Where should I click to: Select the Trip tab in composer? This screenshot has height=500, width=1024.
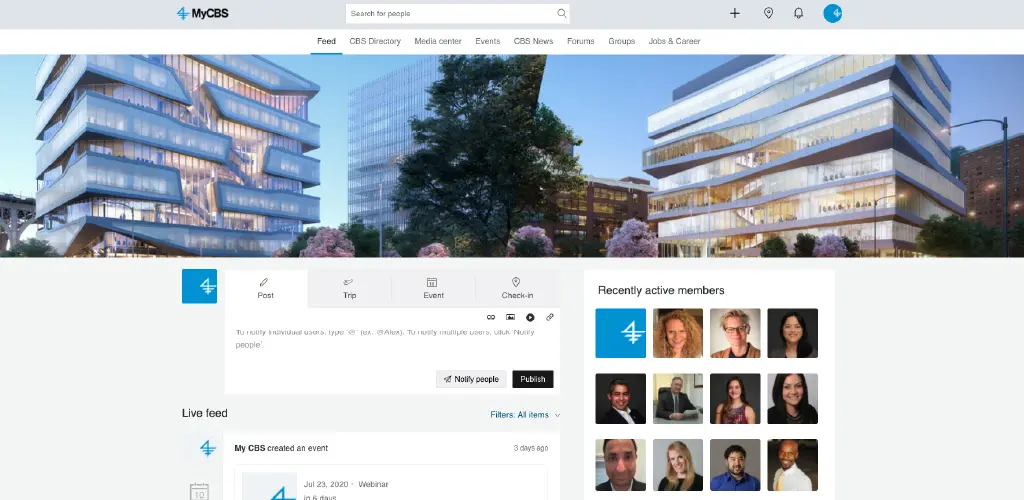click(349, 289)
